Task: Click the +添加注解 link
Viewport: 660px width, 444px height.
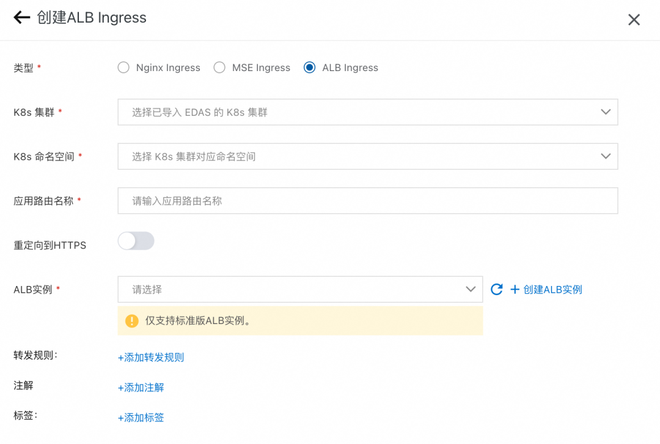Action: [141, 388]
